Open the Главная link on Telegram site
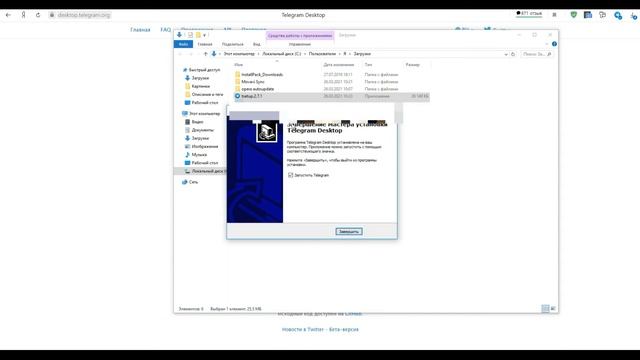 point(140,30)
